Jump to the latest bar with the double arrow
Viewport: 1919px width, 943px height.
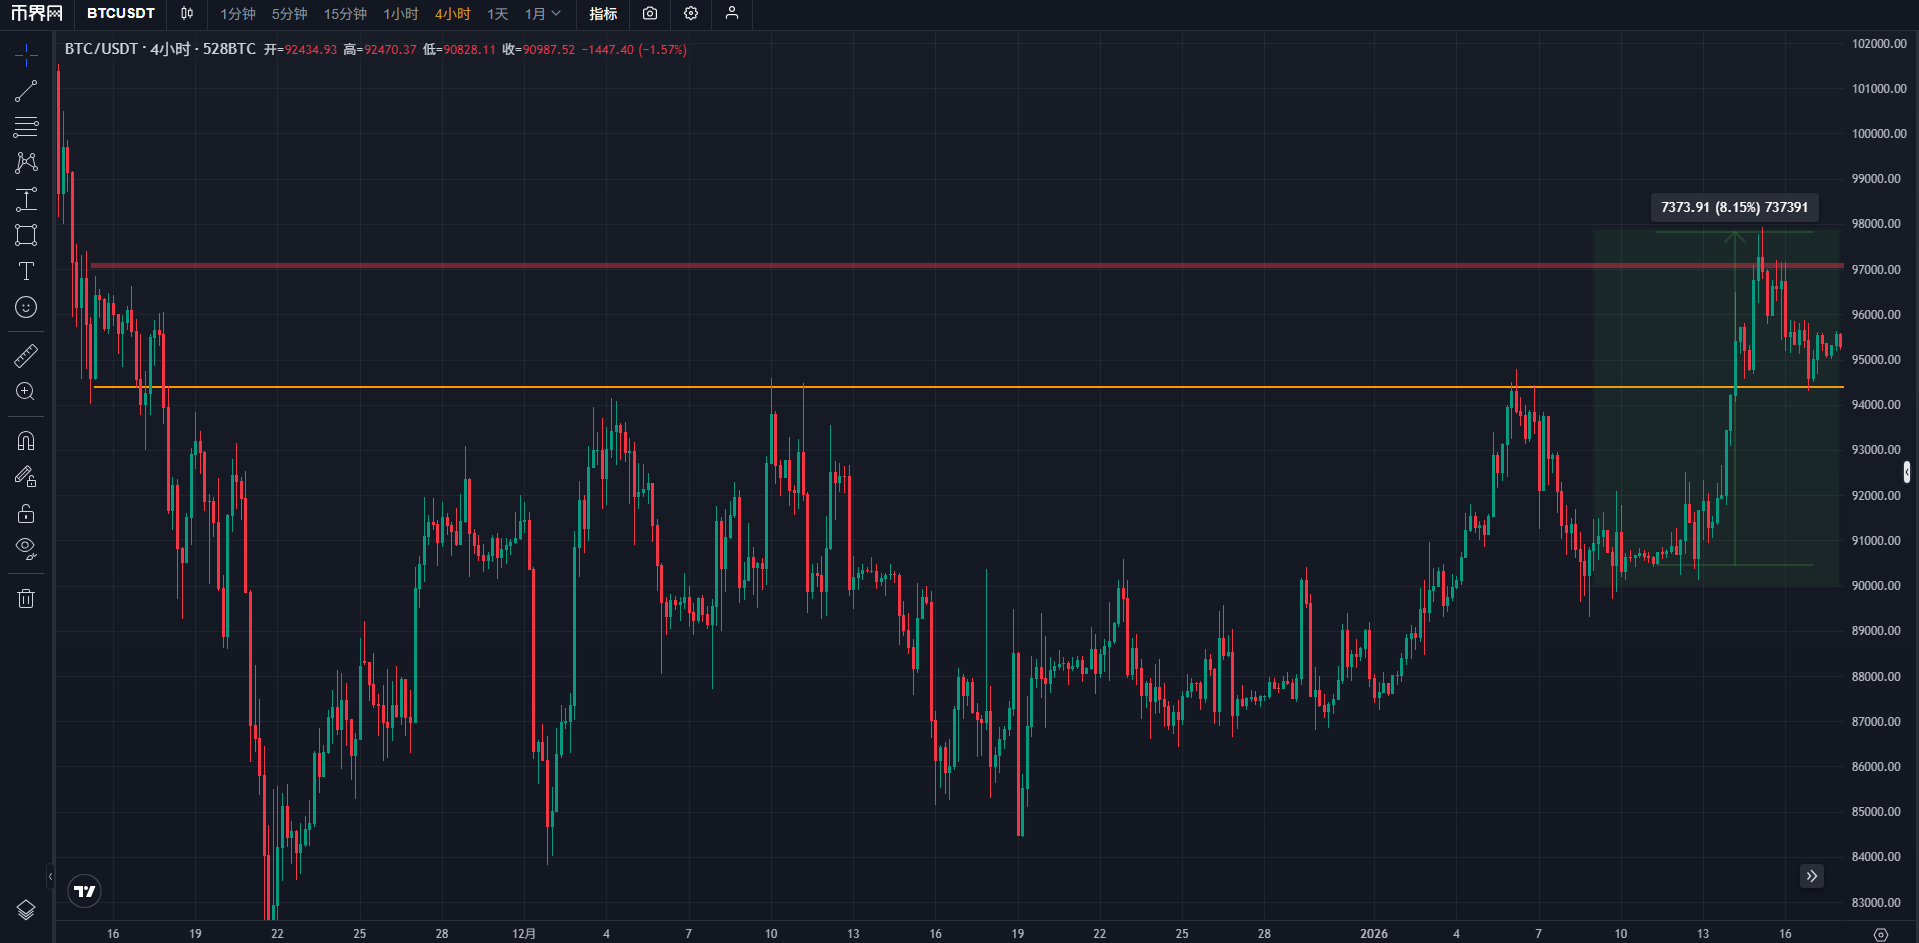pyautogui.click(x=1812, y=876)
